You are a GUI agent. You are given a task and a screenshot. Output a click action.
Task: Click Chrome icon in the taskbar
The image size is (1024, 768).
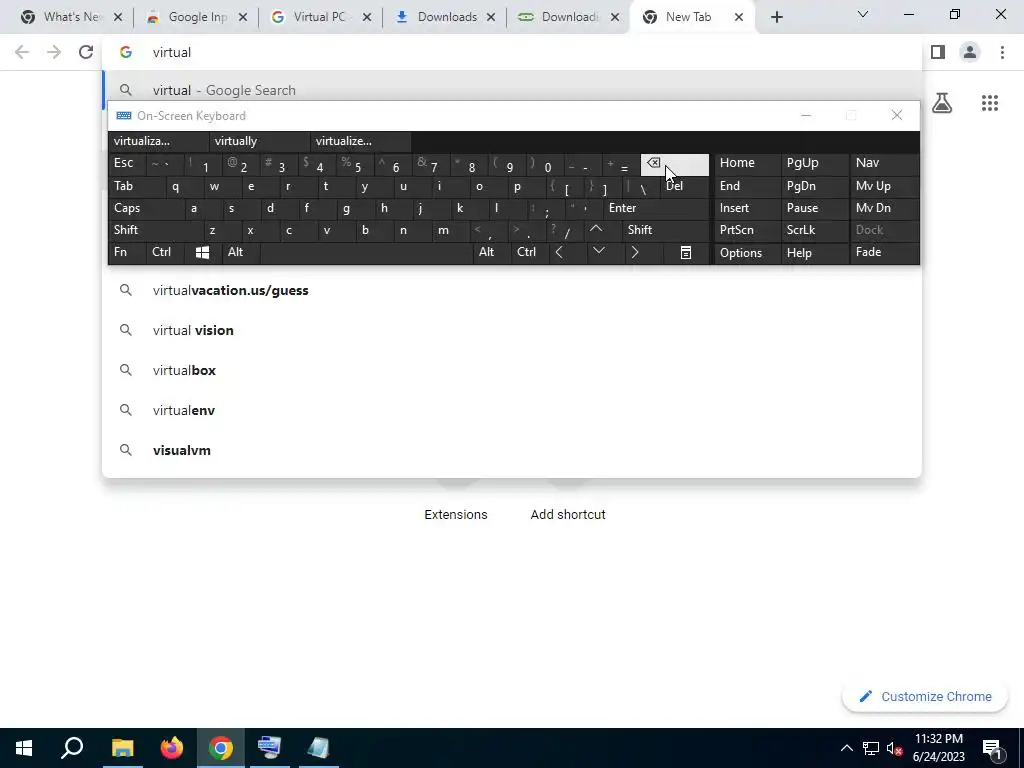click(221, 748)
